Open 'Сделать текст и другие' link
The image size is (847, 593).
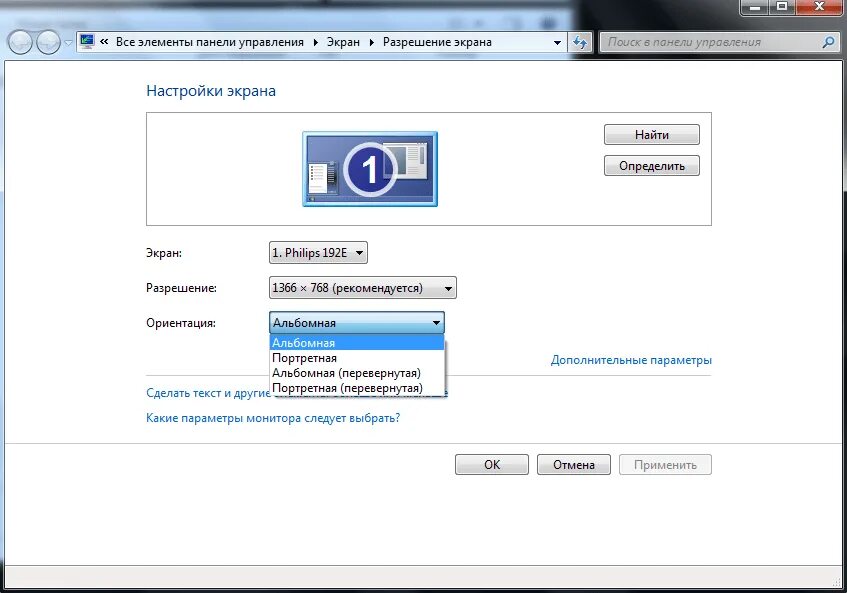click(208, 393)
